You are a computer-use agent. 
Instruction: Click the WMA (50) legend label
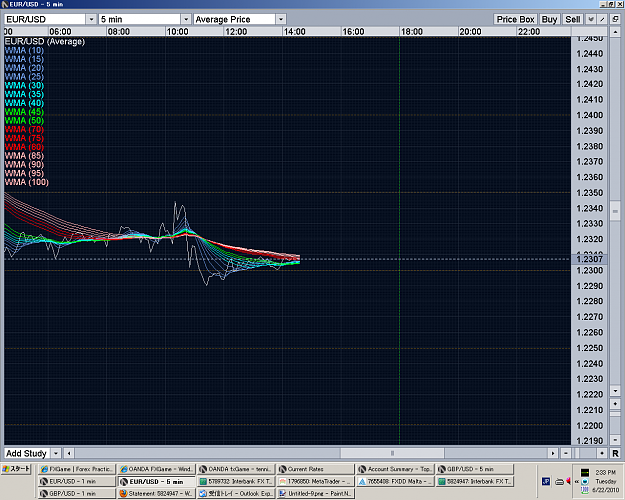tap(24, 120)
